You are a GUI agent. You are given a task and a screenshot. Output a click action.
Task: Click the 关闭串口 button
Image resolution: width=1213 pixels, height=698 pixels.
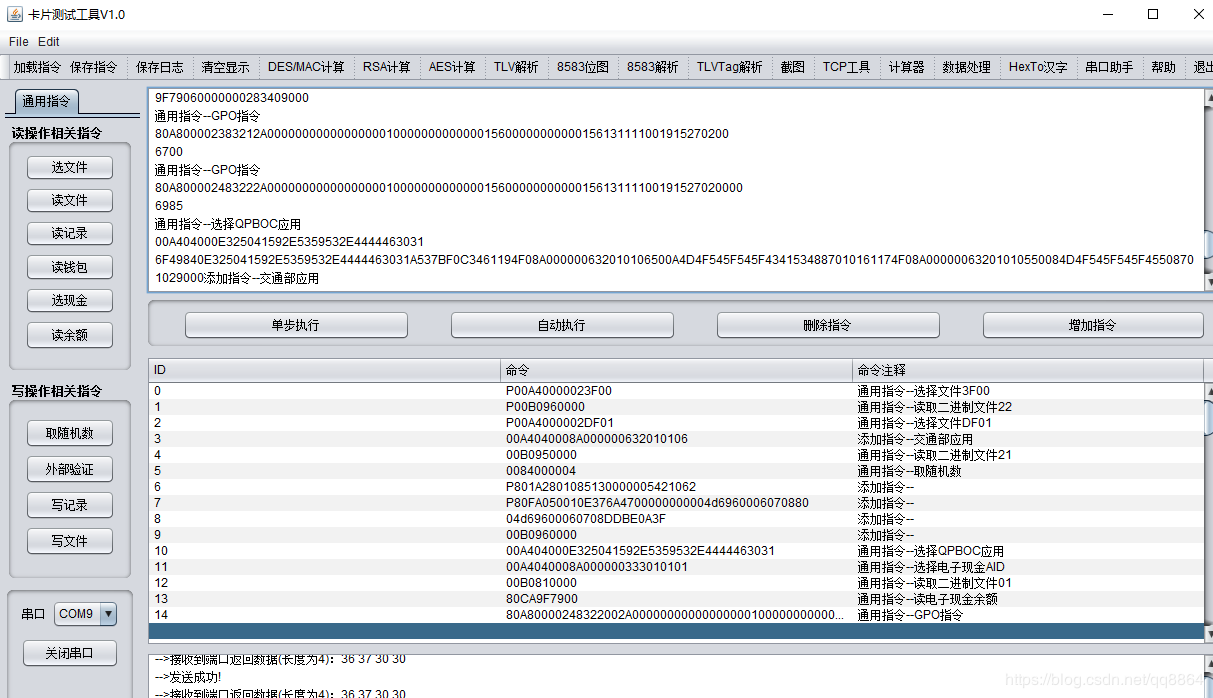tap(69, 653)
